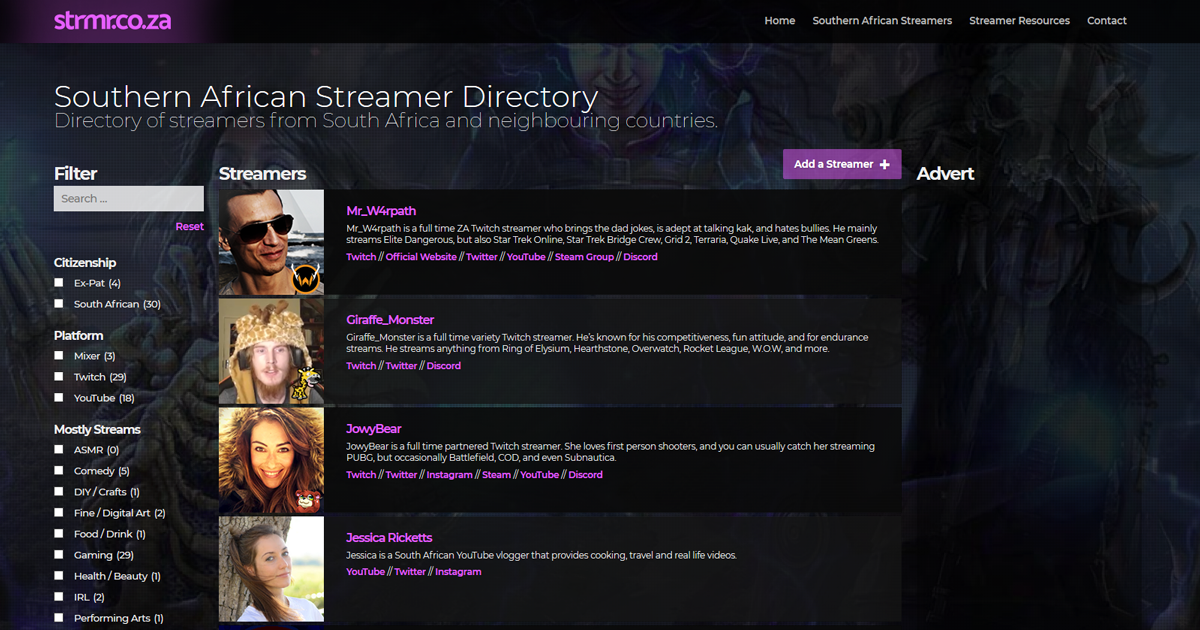The width and height of the screenshot is (1200, 630).
Task: Check the Comedy stream filter
Action: [58, 471]
